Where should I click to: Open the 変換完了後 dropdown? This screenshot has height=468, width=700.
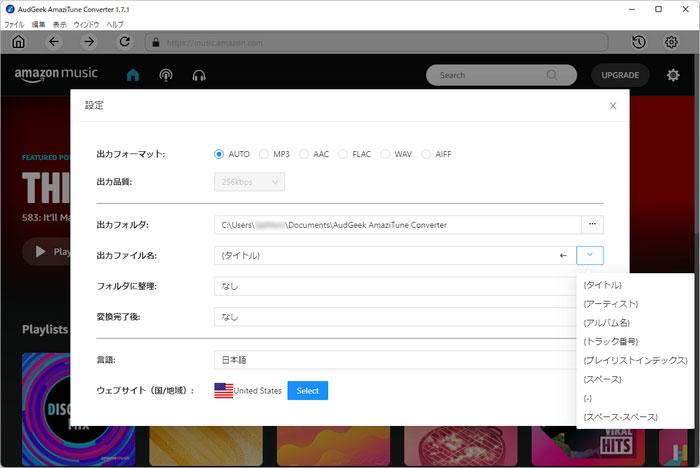click(x=395, y=317)
